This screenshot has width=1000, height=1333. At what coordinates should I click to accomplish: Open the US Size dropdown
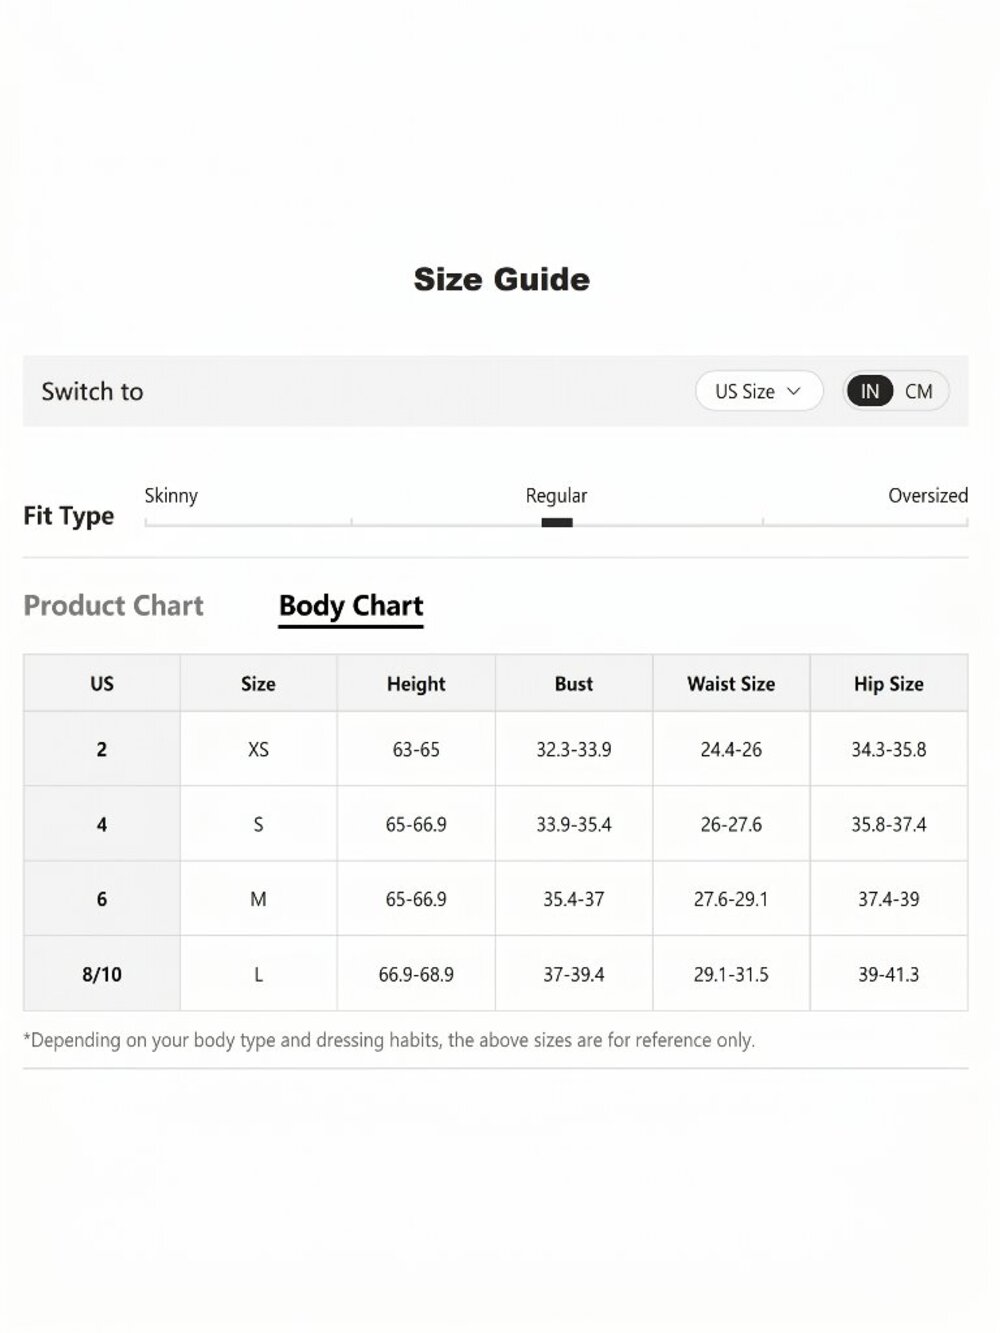[759, 391]
